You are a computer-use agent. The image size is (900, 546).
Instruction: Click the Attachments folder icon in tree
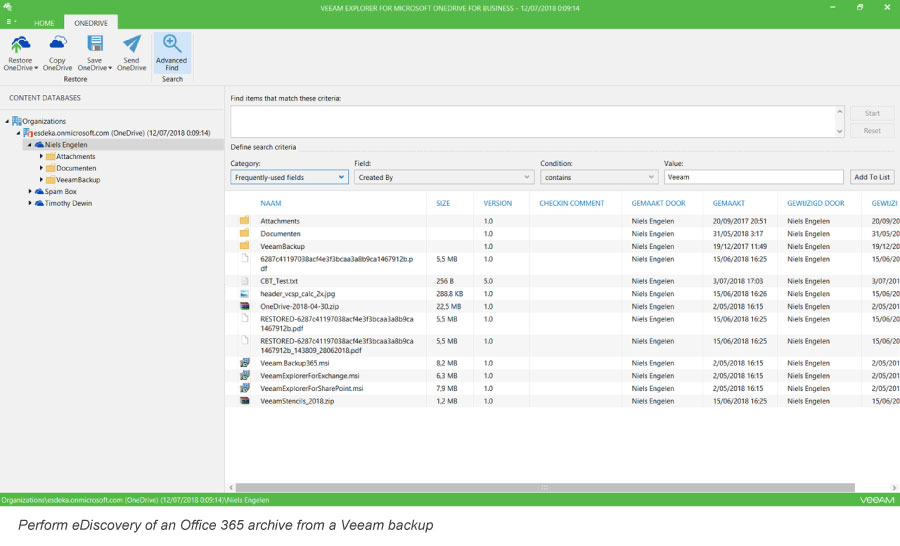(x=51, y=156)
